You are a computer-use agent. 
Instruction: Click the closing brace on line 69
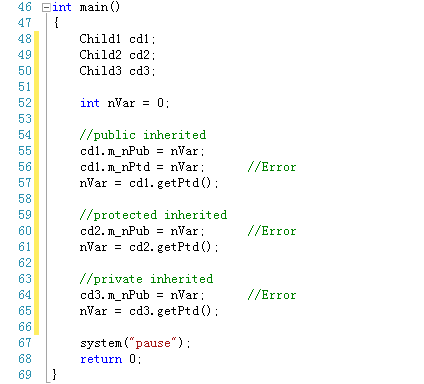click(x=55, y=375)
